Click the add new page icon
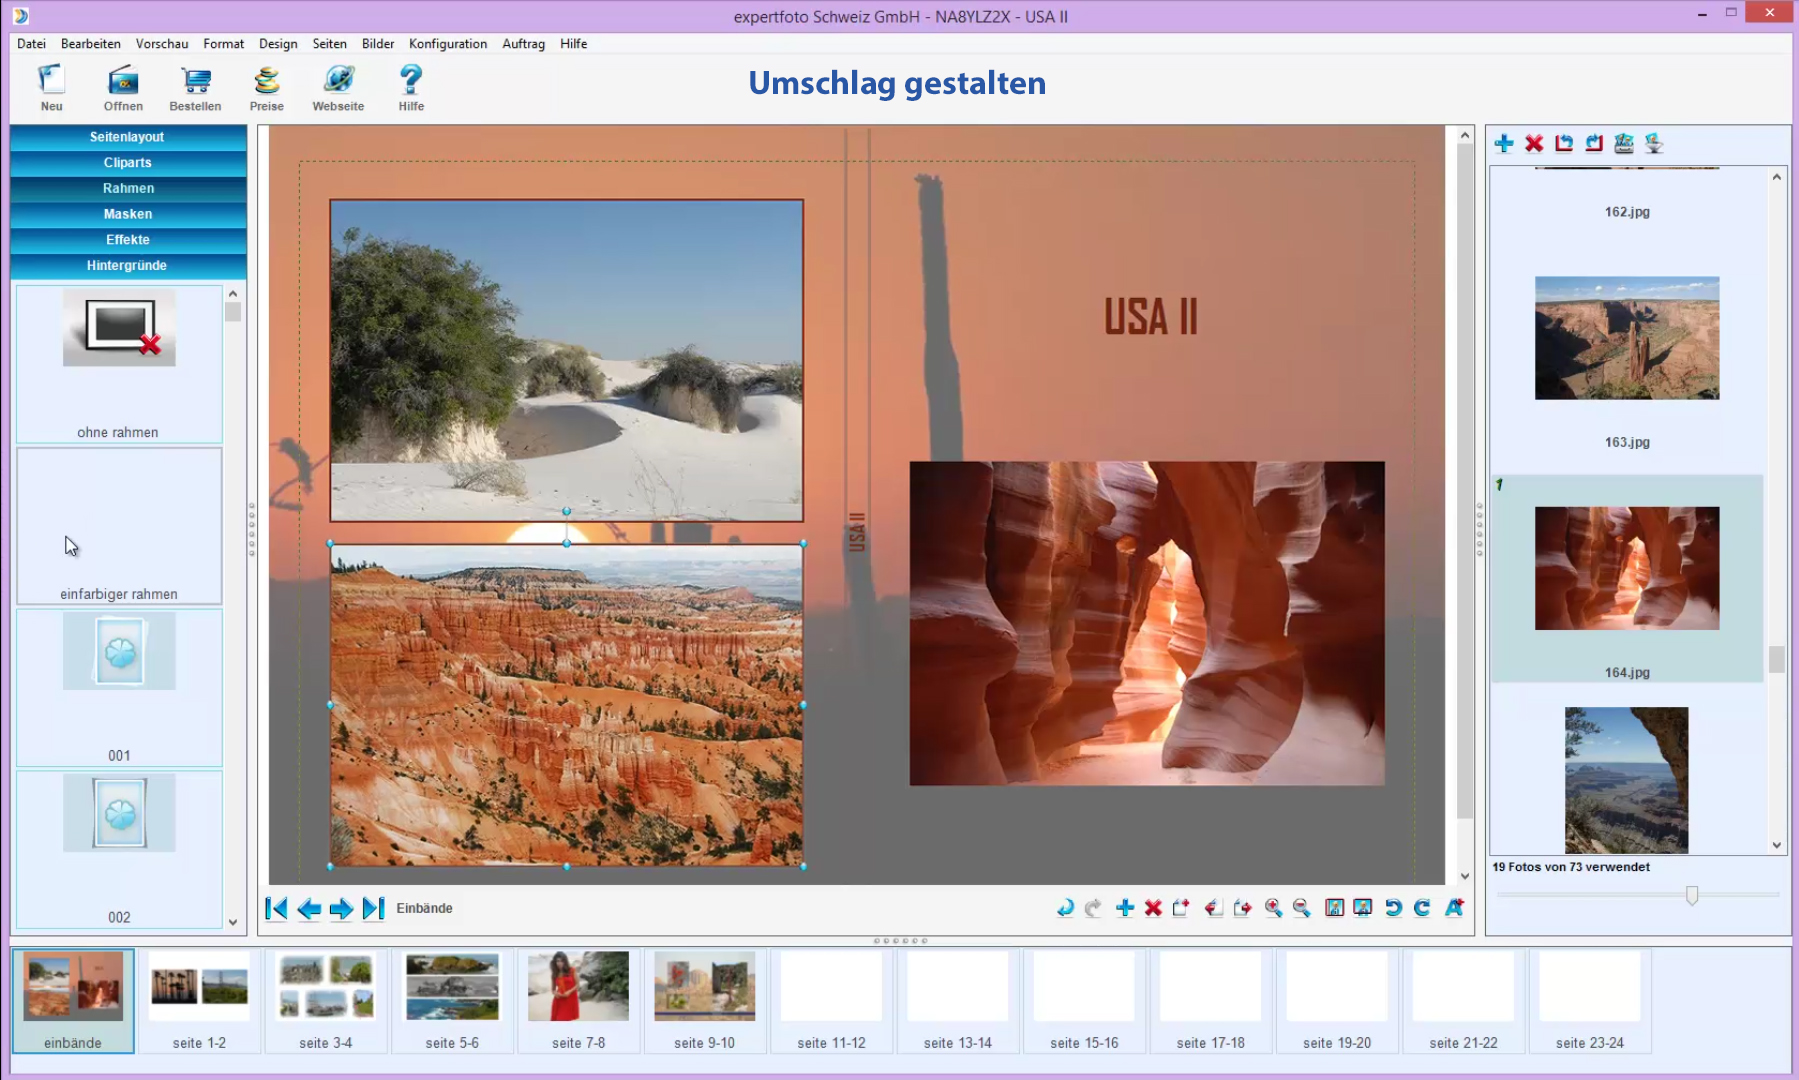This screenshot has width=1799, height=1080. point(1181,907)
